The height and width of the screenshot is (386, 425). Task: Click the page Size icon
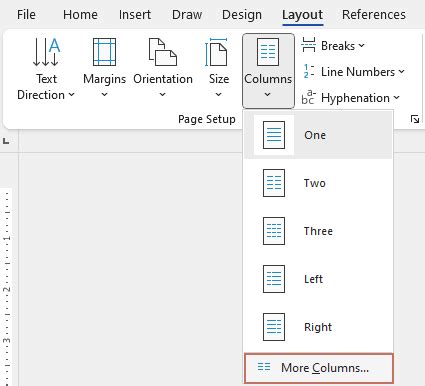[x=216, y=52]
